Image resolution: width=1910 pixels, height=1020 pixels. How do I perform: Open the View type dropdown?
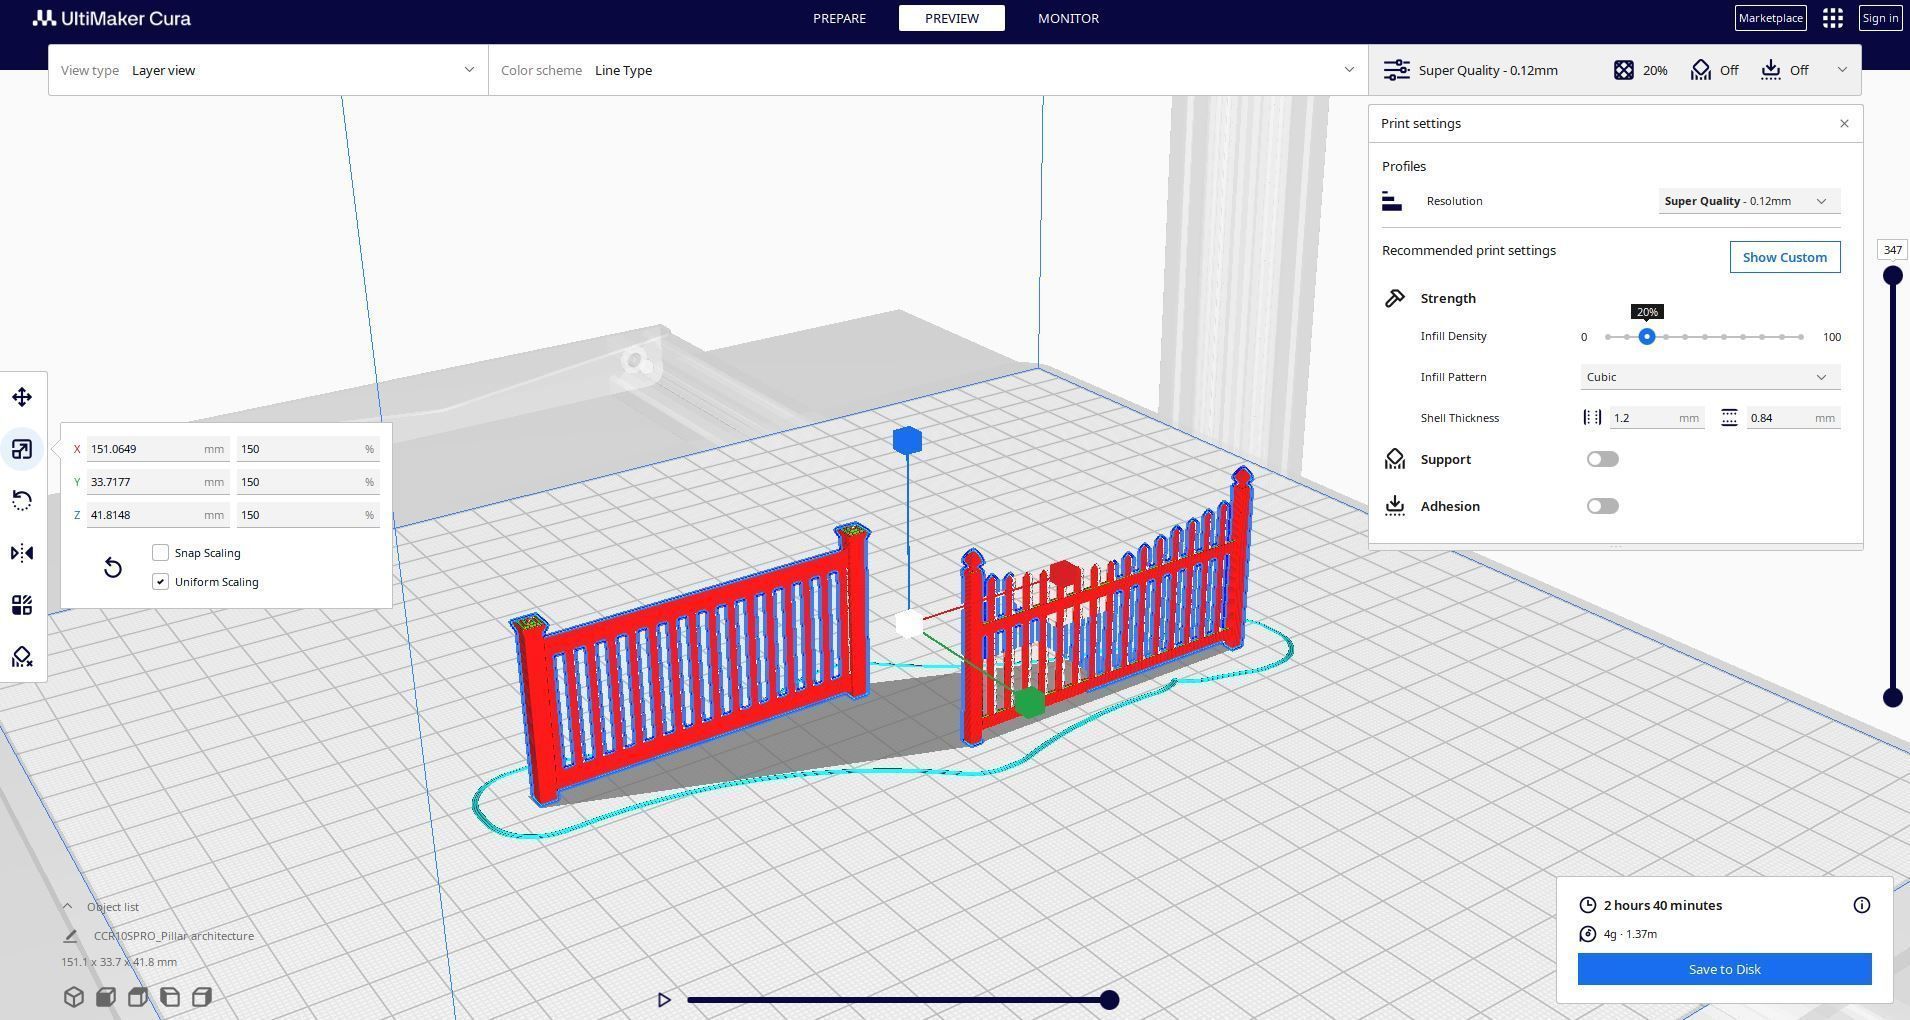pyautogui.click(x=268, y=70)
